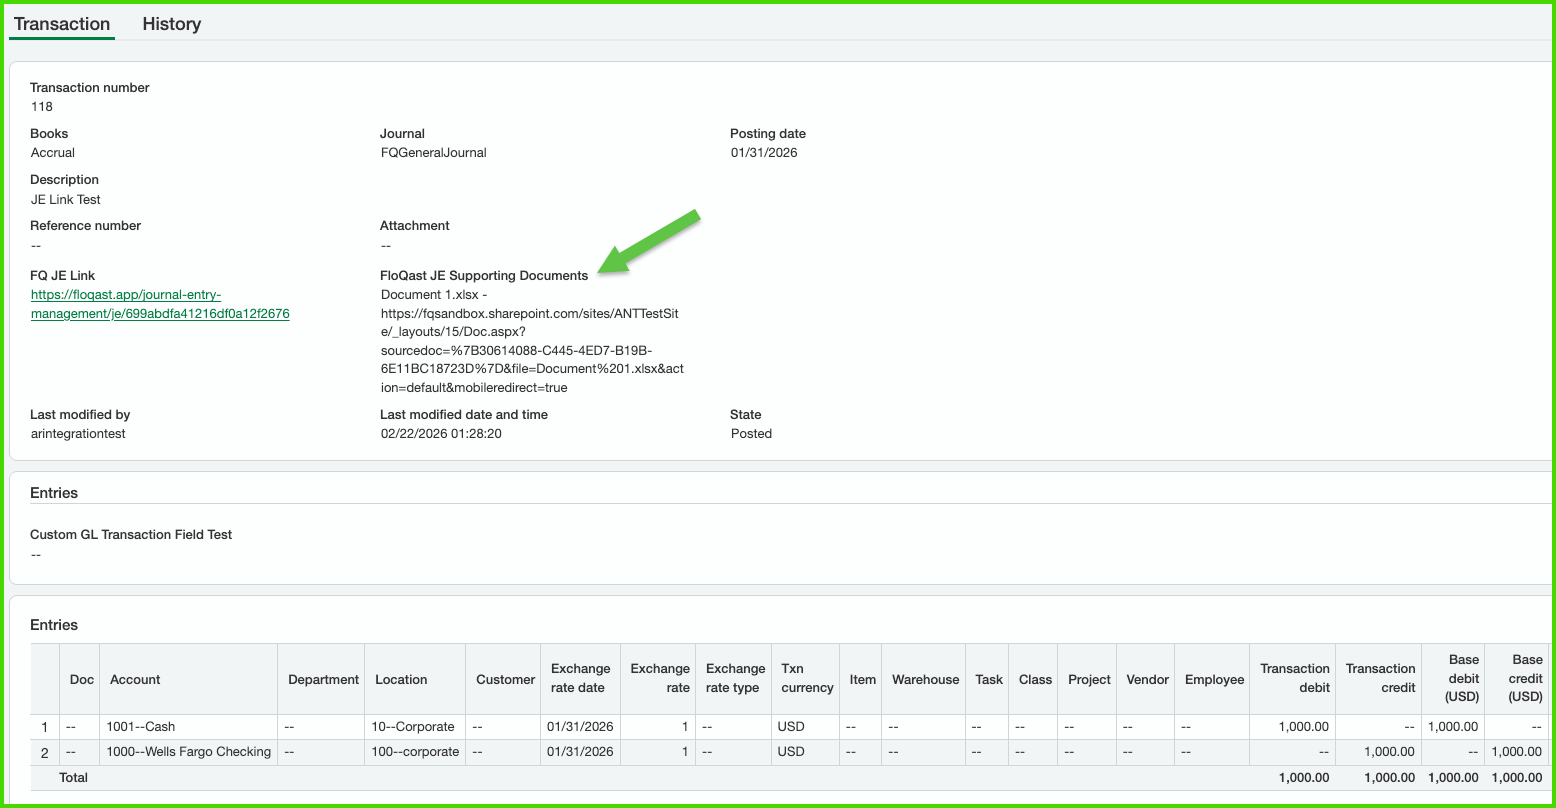Click the Transaction credit column header
This screenshot has width=1556, height=808.
click(1379, 678)
